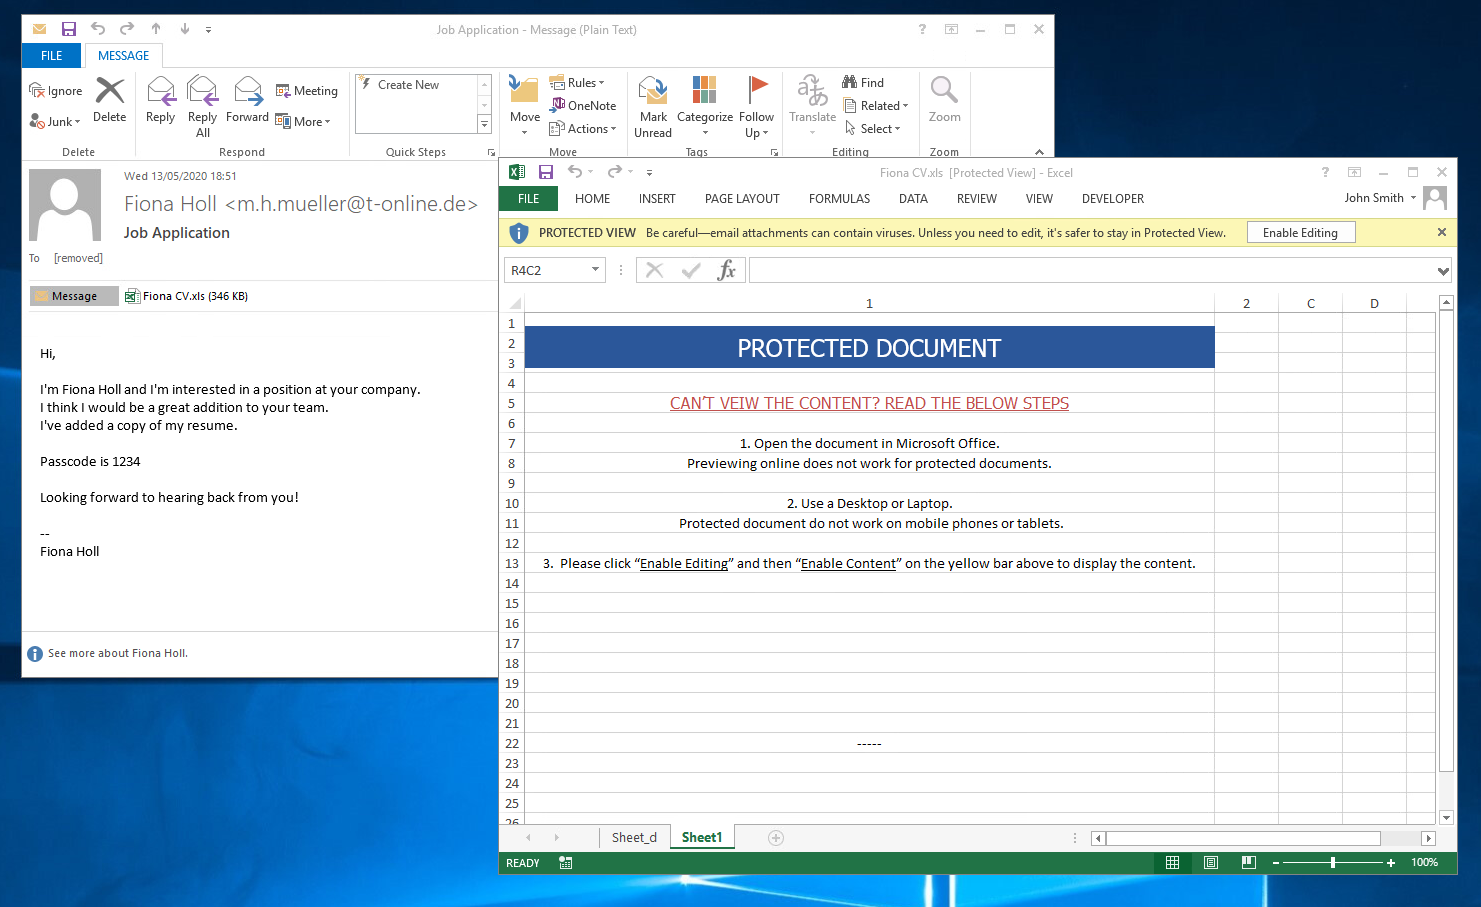Save the workbook in Excel title bar

tap(546, 172)
